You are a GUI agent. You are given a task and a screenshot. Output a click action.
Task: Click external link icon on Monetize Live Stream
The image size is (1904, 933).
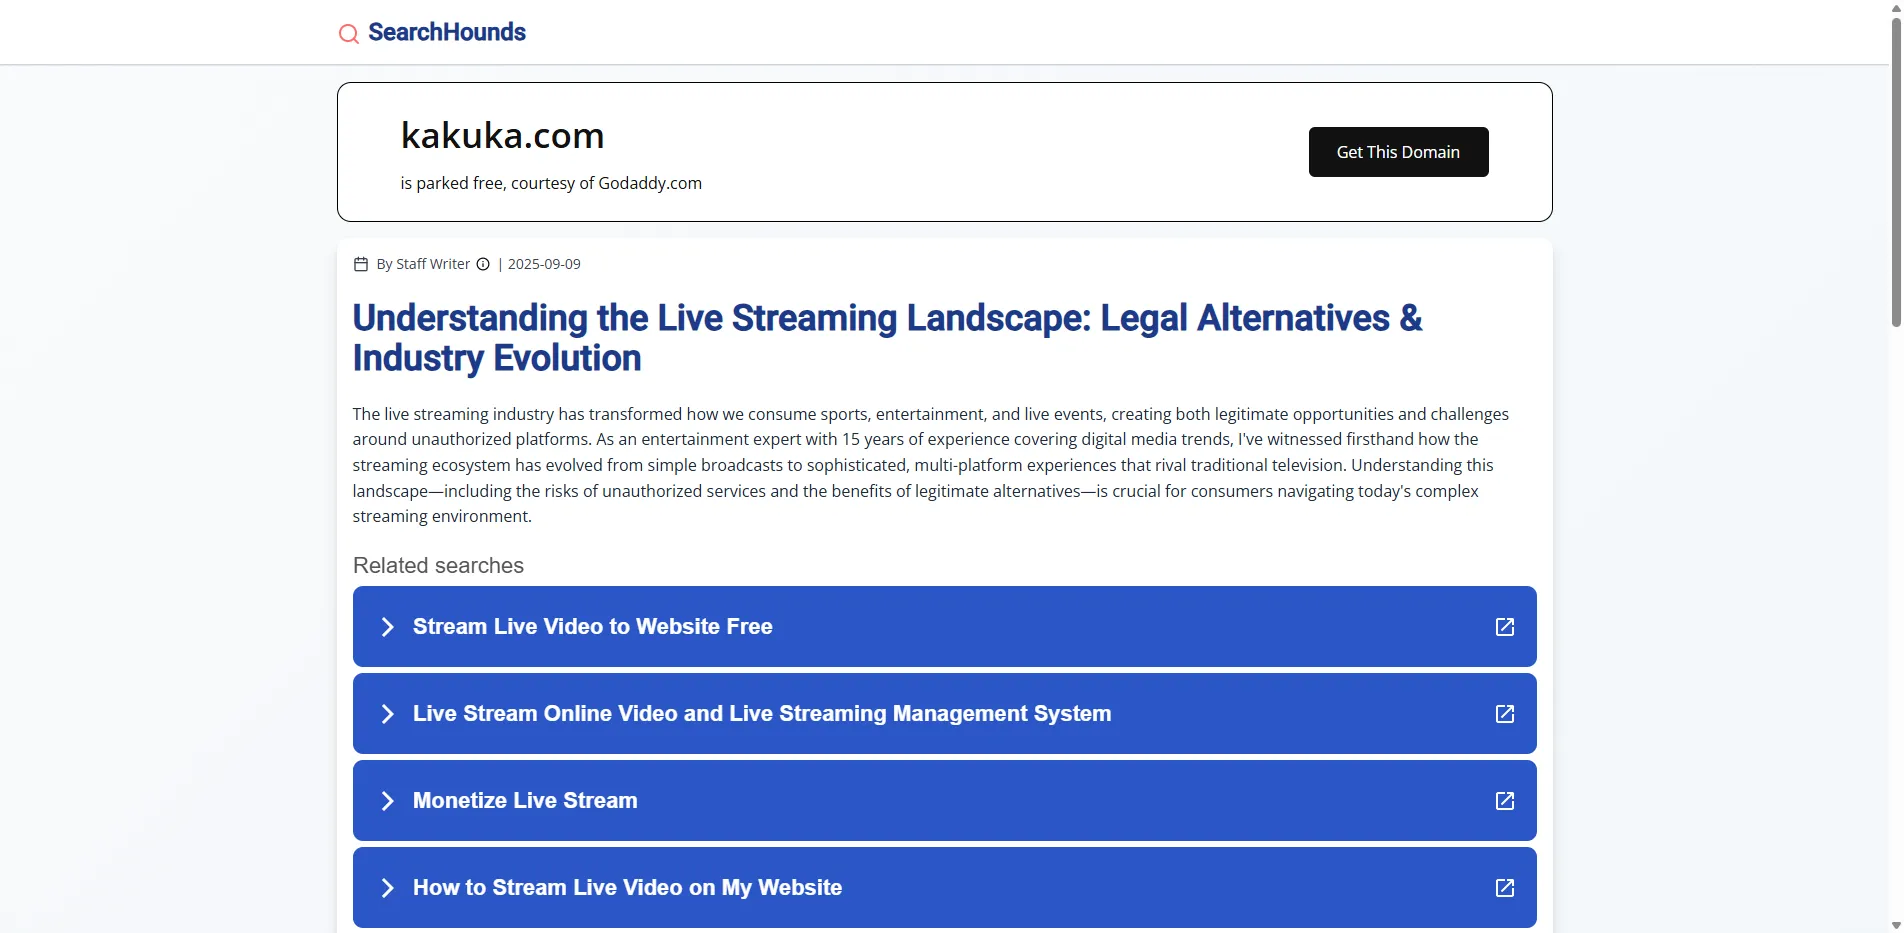[1504, 801]
